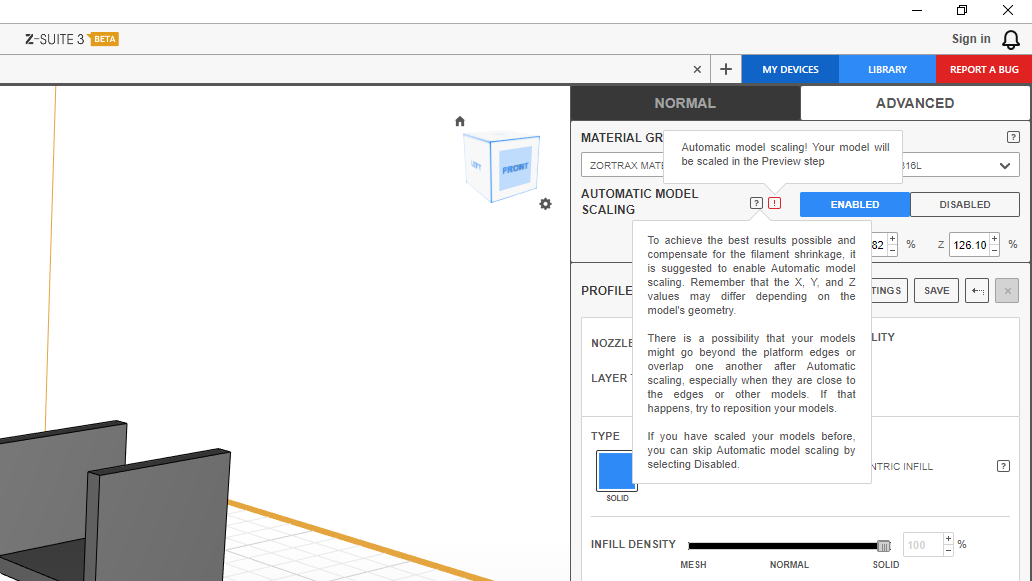The width and height of the screenshot is (1032, 581).
Task: Click the profile import arrow icon
Action: click(x=978, y=291)
